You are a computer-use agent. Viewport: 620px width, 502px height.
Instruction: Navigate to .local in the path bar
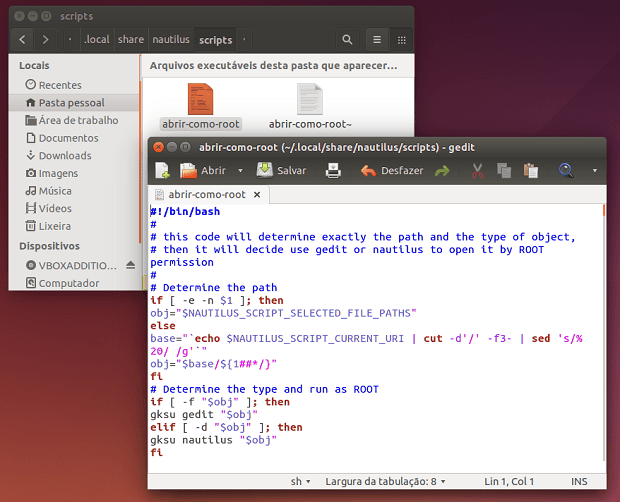pos(97,40)
